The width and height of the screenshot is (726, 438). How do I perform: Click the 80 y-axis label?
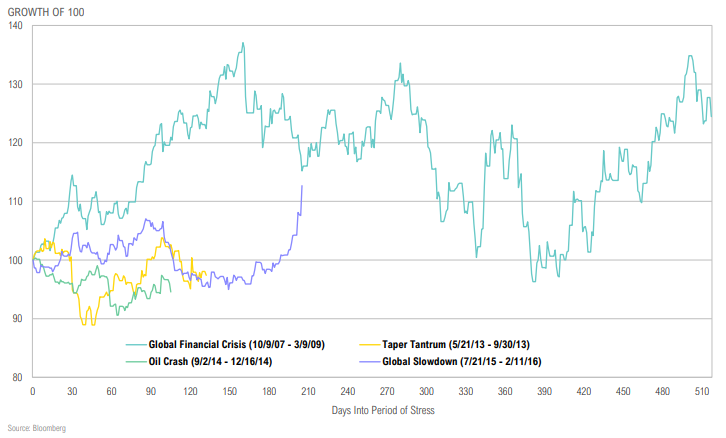click(18, 377)
